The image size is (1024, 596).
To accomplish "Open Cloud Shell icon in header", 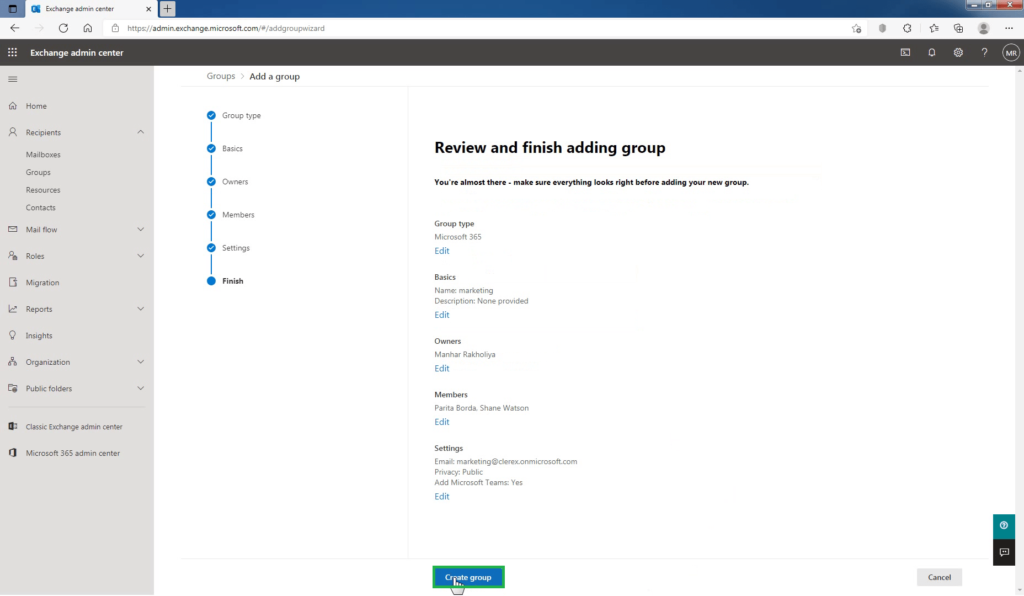I will click(905, 52).
